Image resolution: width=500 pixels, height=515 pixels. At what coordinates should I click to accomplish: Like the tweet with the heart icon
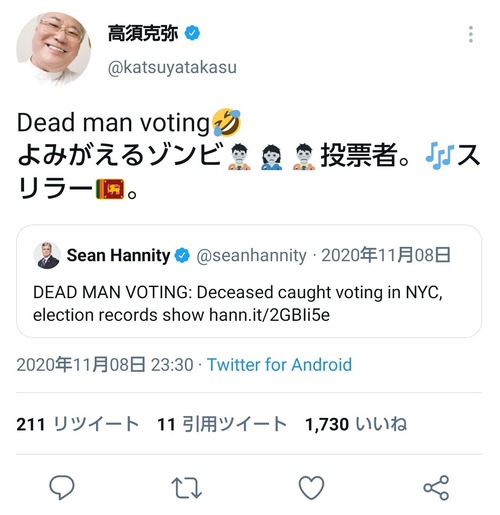(311, 488)
